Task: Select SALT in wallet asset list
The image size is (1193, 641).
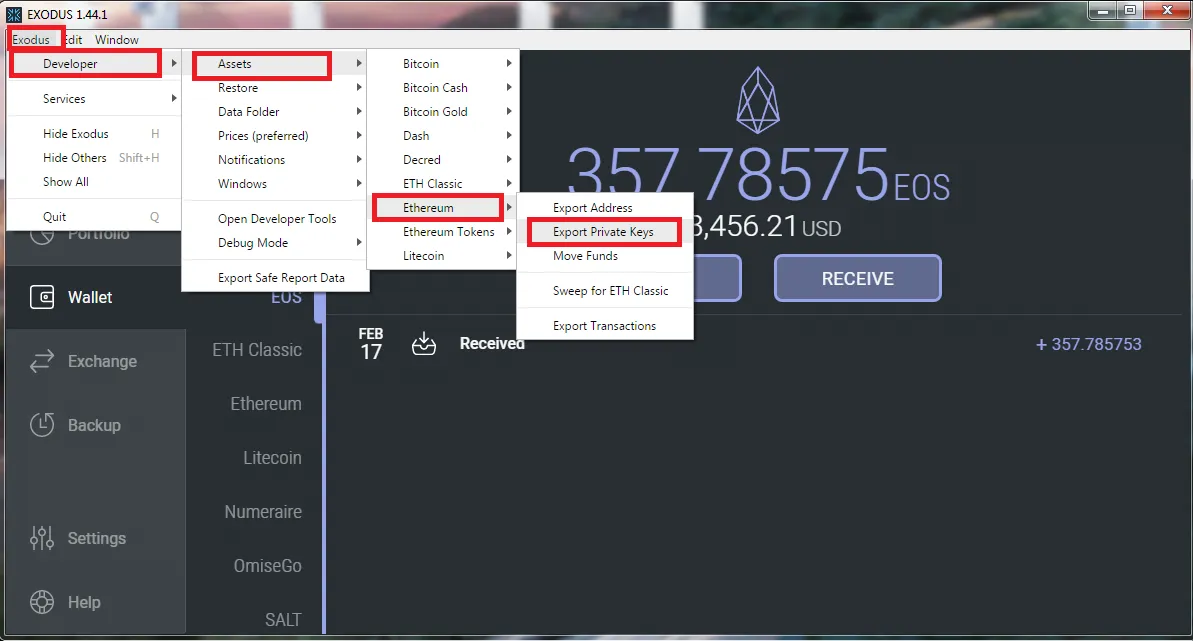Action: pos(283,620)
